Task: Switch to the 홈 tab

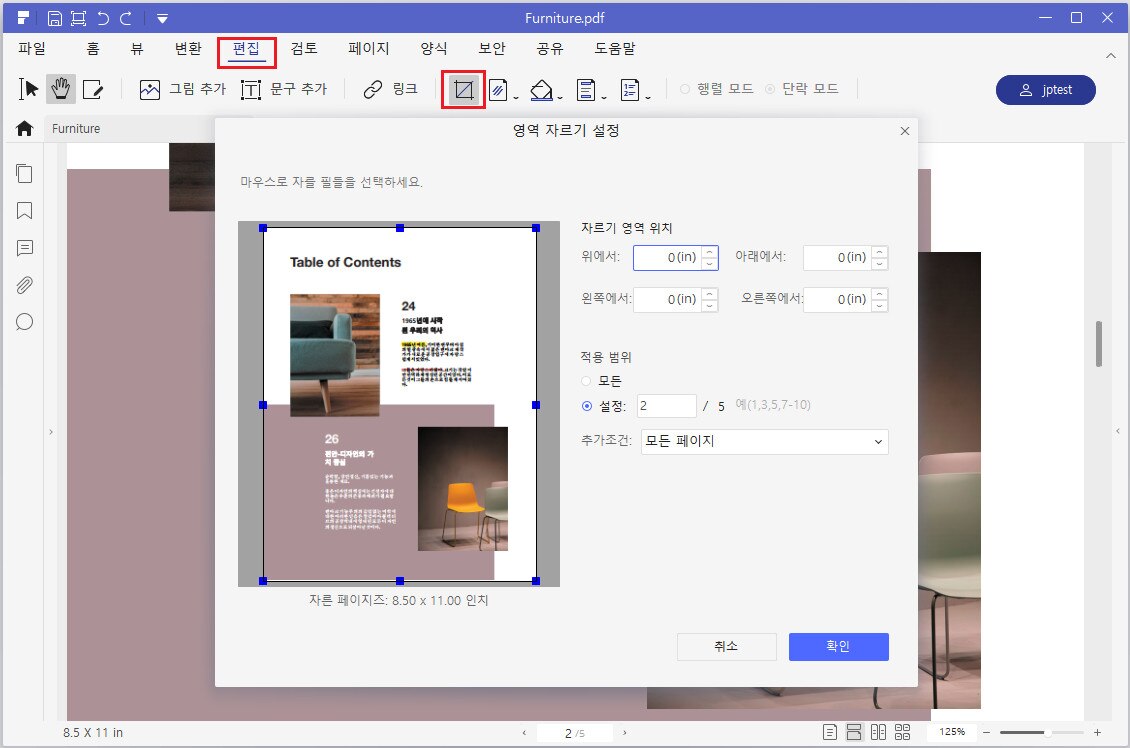Action: (x=92, y=48)
